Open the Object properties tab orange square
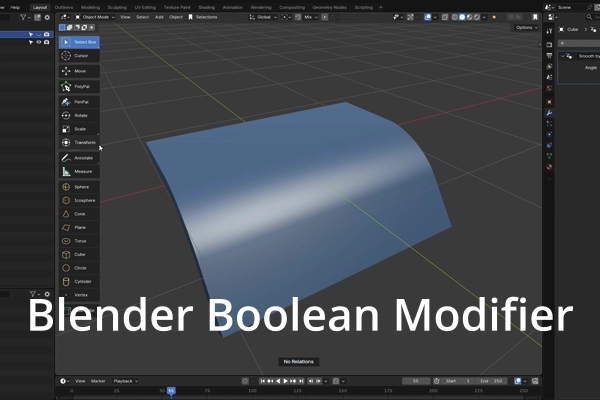The width and height of the screenshot is (600, 400). coord(549,102)
